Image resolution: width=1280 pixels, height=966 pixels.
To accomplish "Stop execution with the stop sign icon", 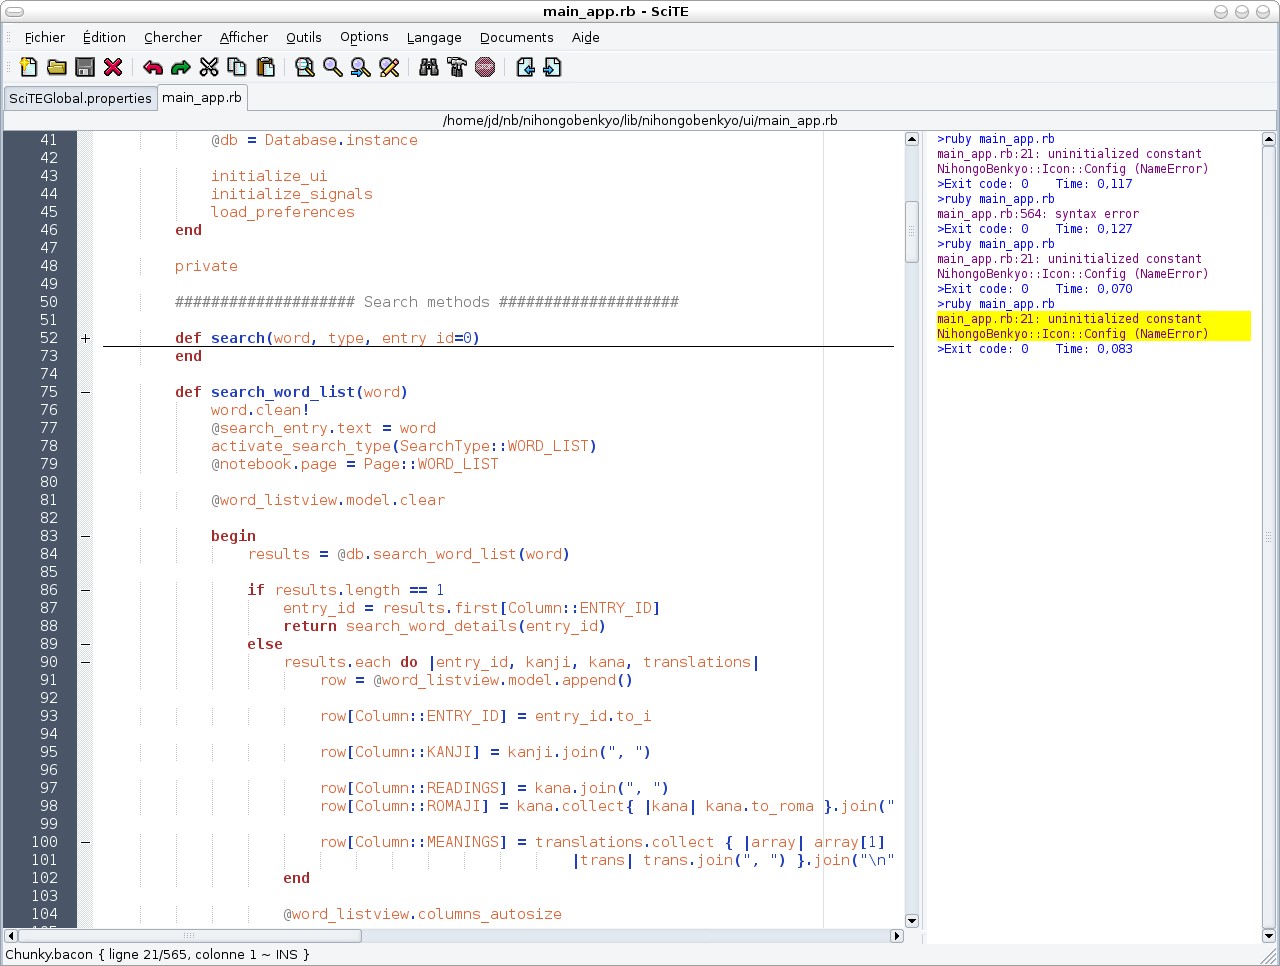I will coord(485,67).
